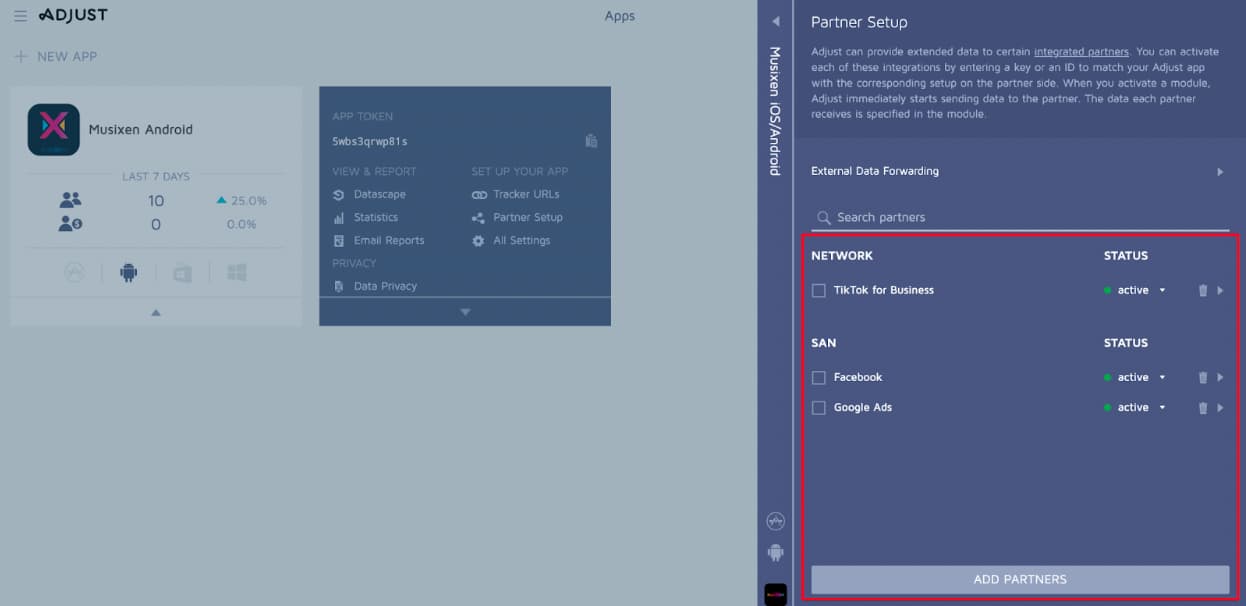
Task: Open Email Reports
Action: pos(389,240)
